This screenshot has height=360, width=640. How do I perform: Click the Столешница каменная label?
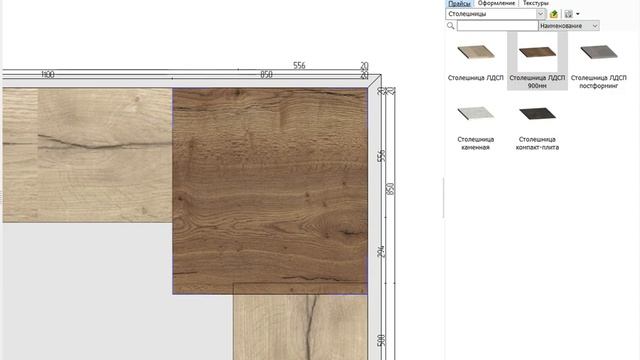476,143
